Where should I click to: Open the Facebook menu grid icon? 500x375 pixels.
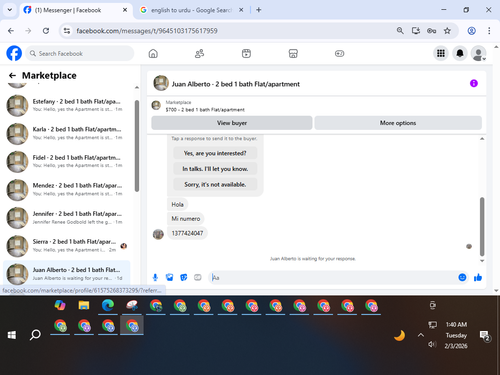[x=441, y=53]
